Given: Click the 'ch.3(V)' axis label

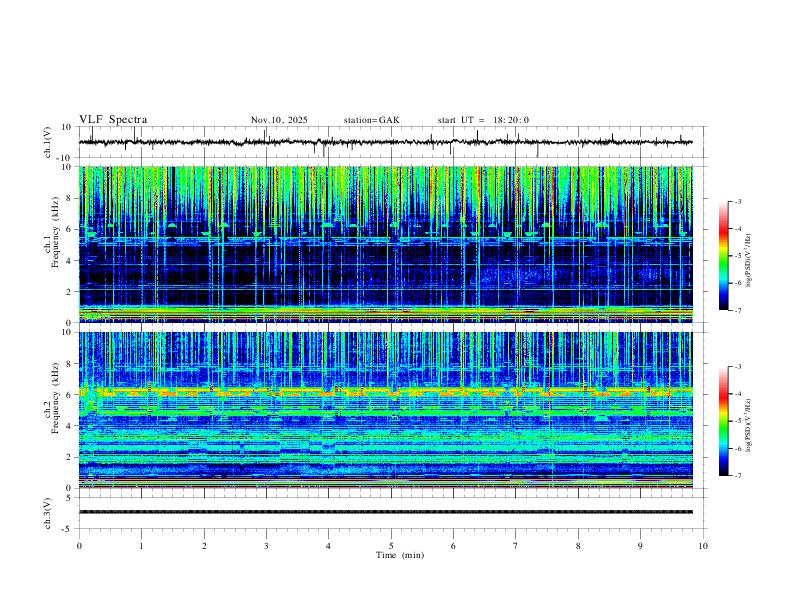Looking at the screenshot, I should (48, 513).
